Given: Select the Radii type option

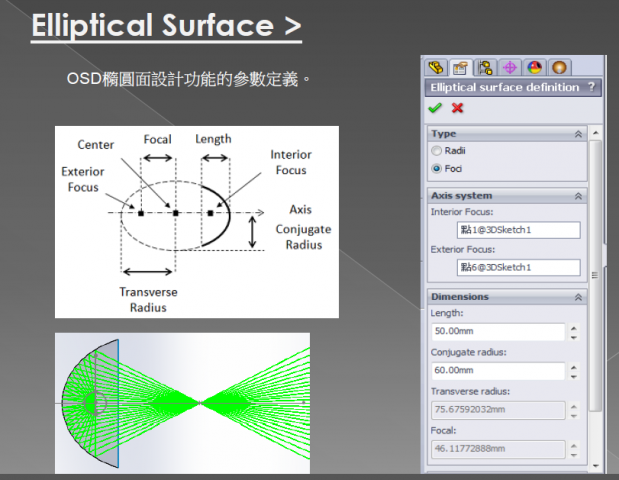Looking at the screenshot, I should click(436, 151).
